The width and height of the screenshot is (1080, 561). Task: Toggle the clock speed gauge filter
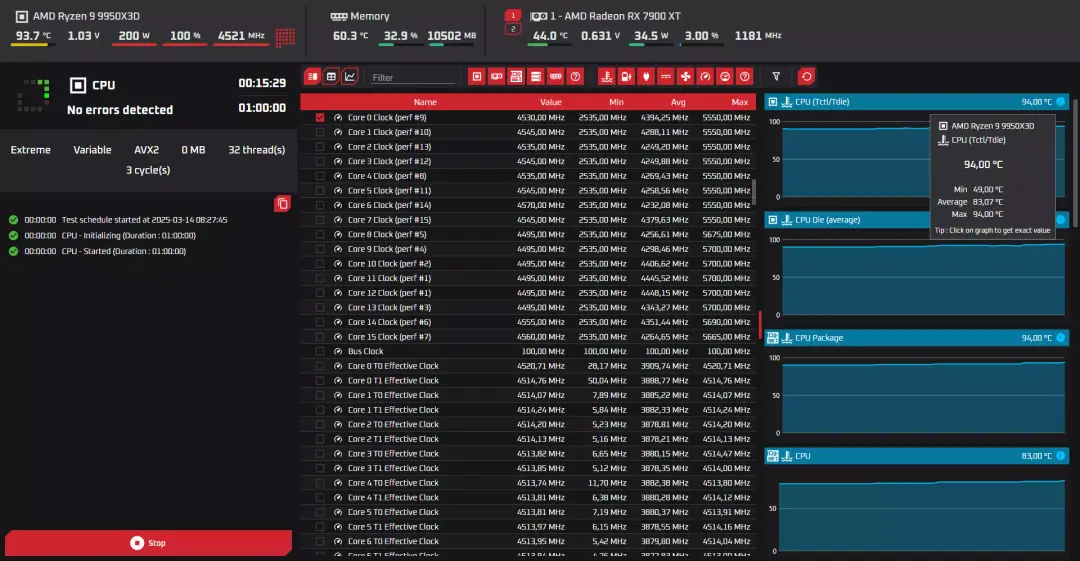point(705,76)
